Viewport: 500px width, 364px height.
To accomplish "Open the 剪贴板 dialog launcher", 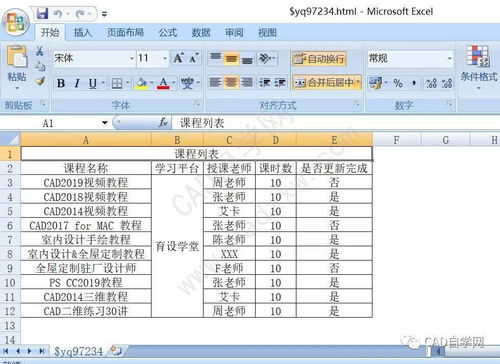I will pyautogui.click(x=43, y=104).
